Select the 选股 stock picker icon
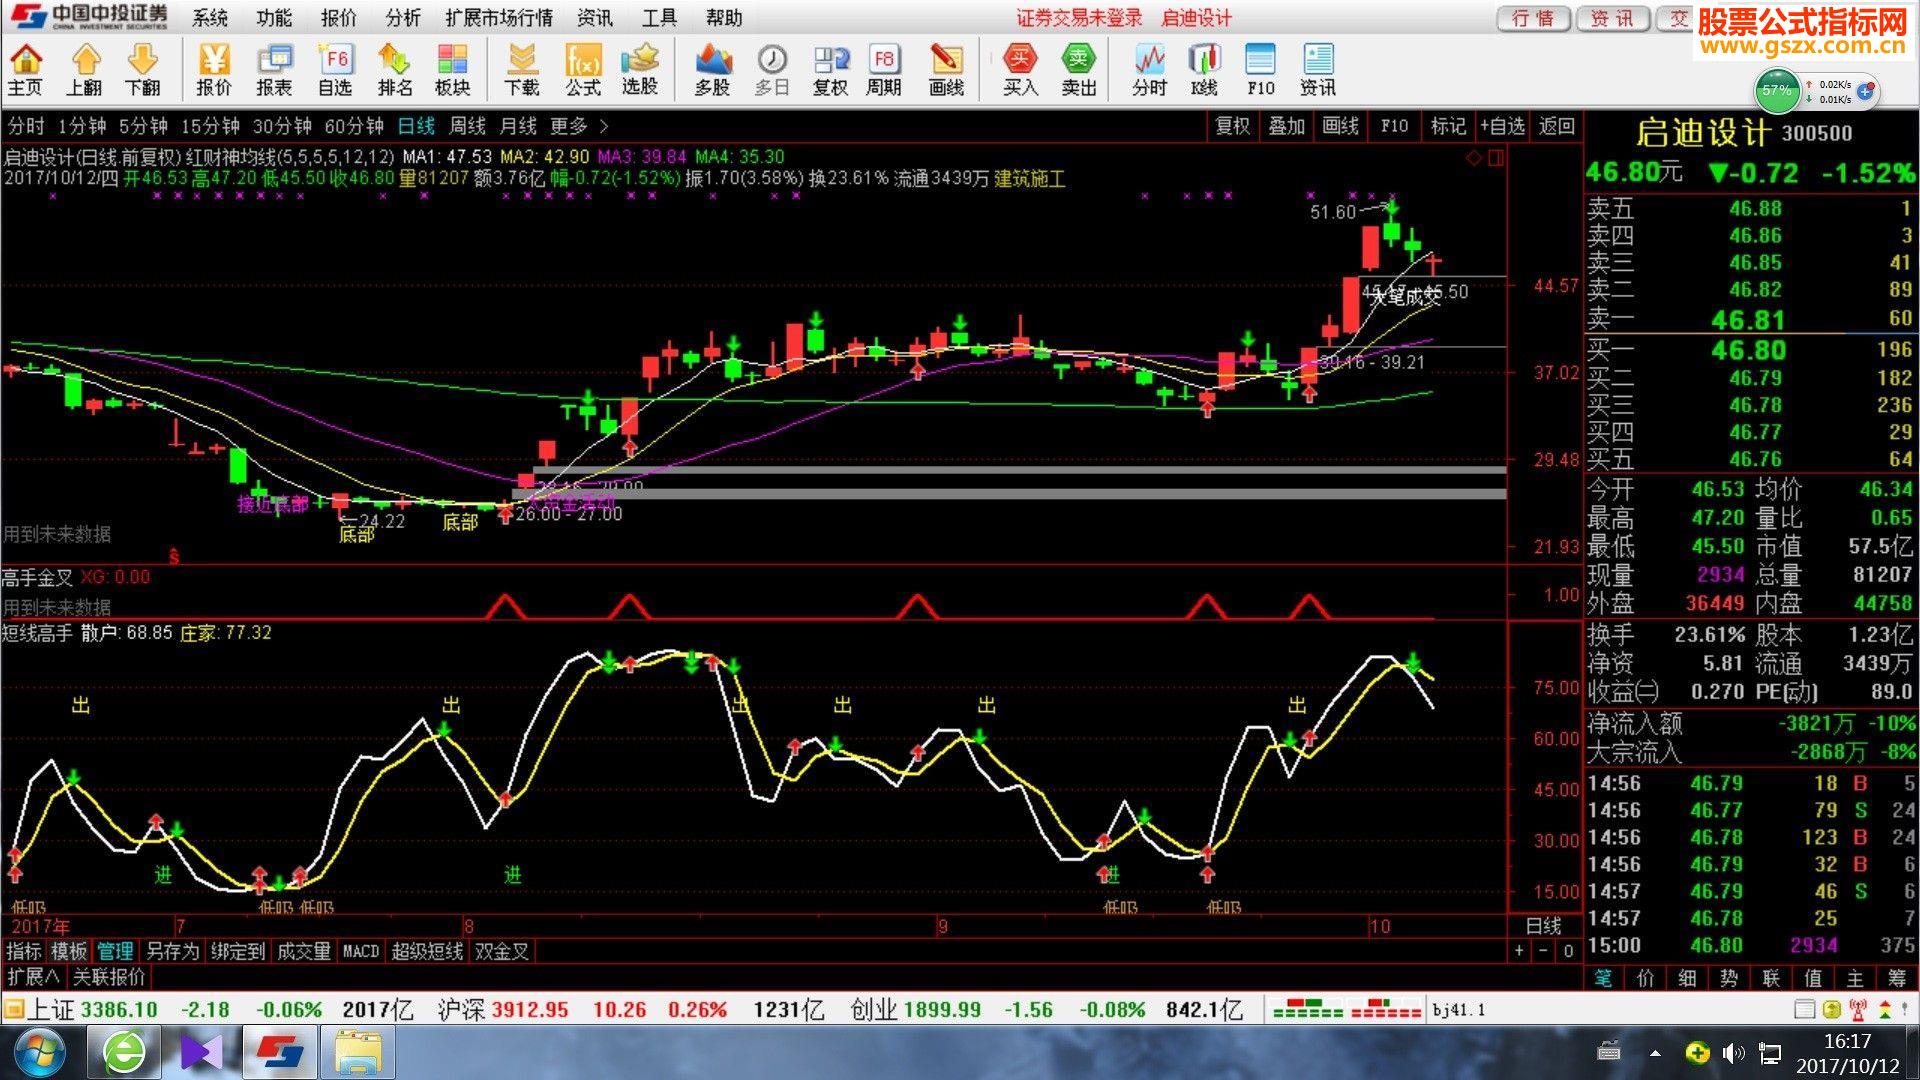The image size is (1920, 1080). 640,69
